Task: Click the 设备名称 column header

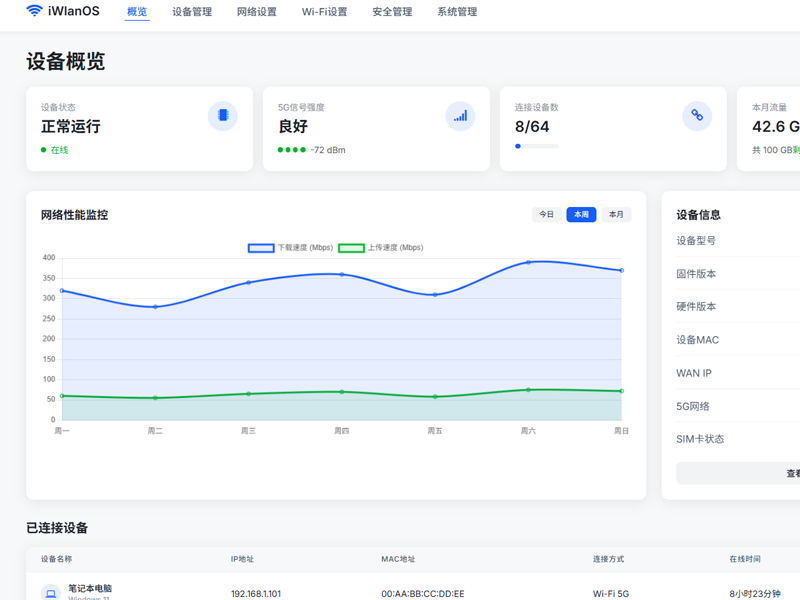Action: coord(56,559)
